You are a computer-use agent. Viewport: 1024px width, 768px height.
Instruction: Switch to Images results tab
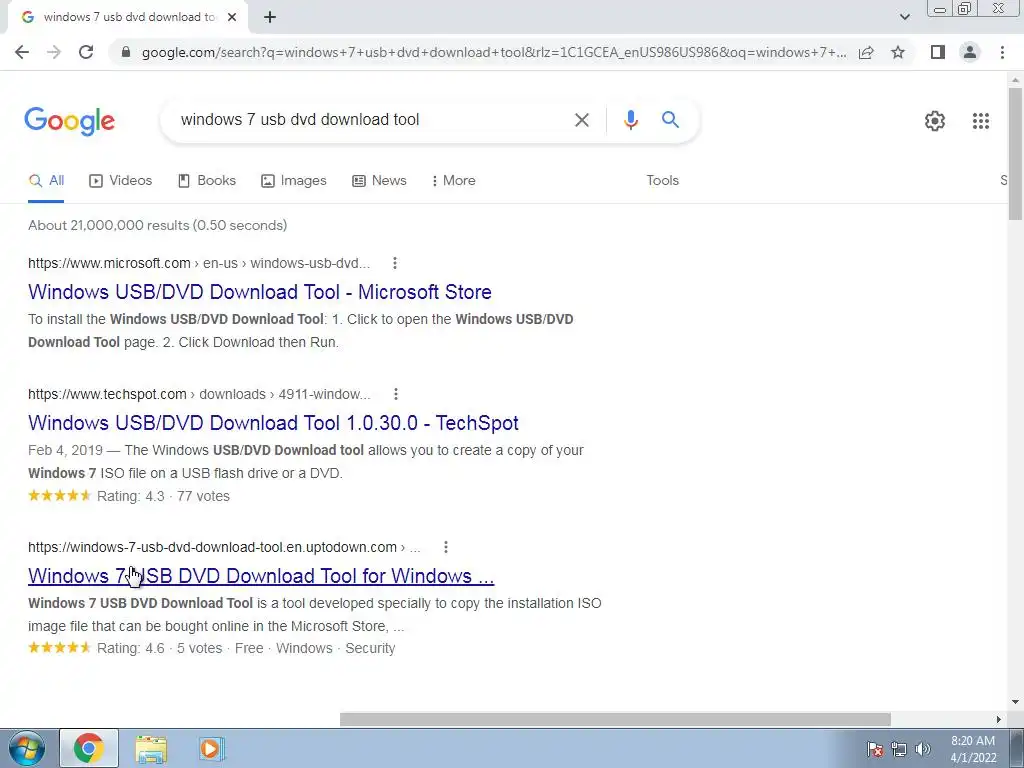pos(293,181)
